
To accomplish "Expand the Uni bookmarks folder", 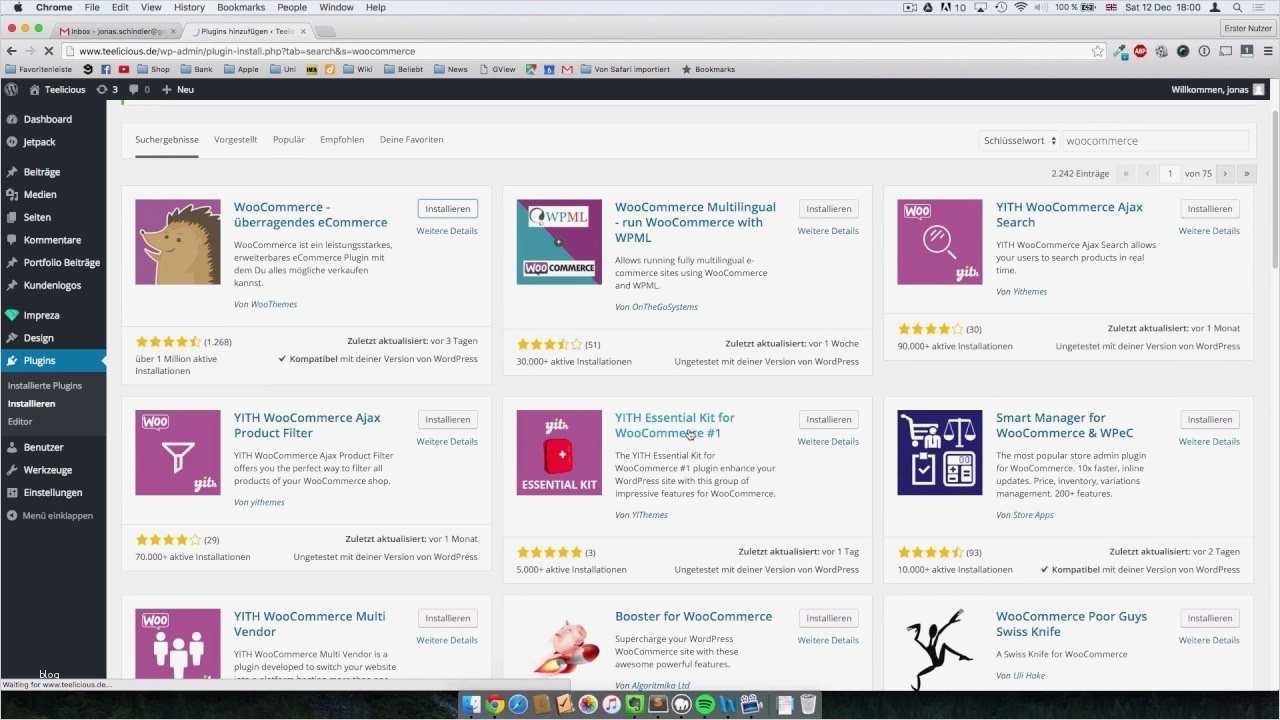I will click(x=283, y=69).
